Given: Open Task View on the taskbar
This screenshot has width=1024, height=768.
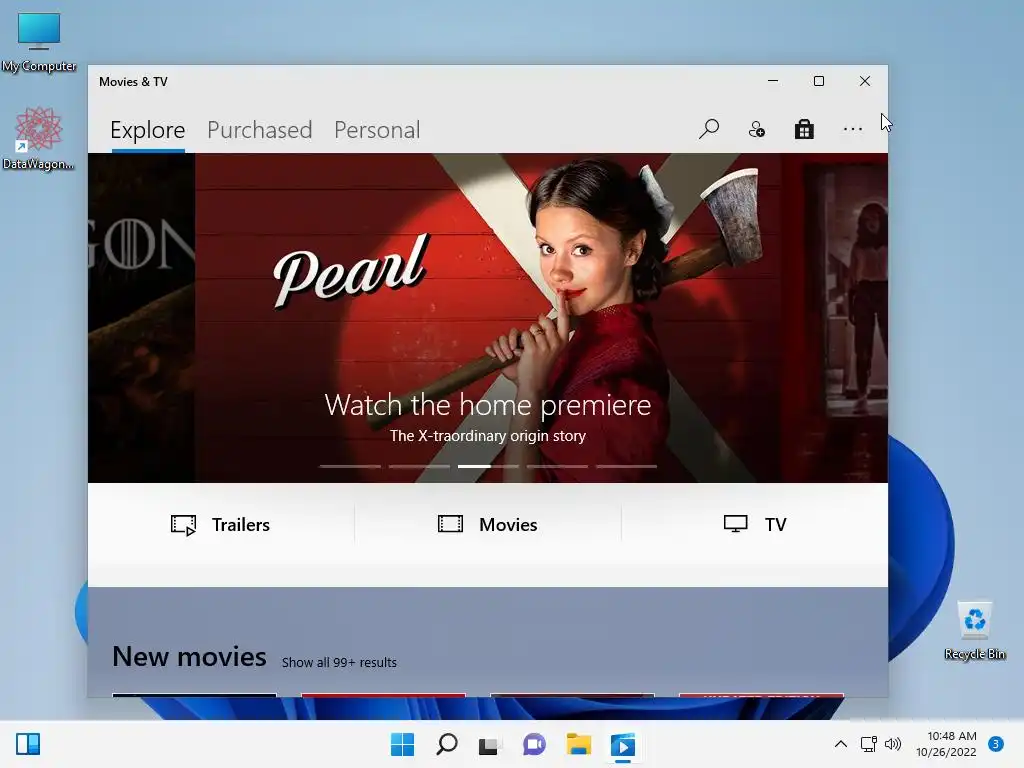Looking at the screenshot, I should (490, 744).
